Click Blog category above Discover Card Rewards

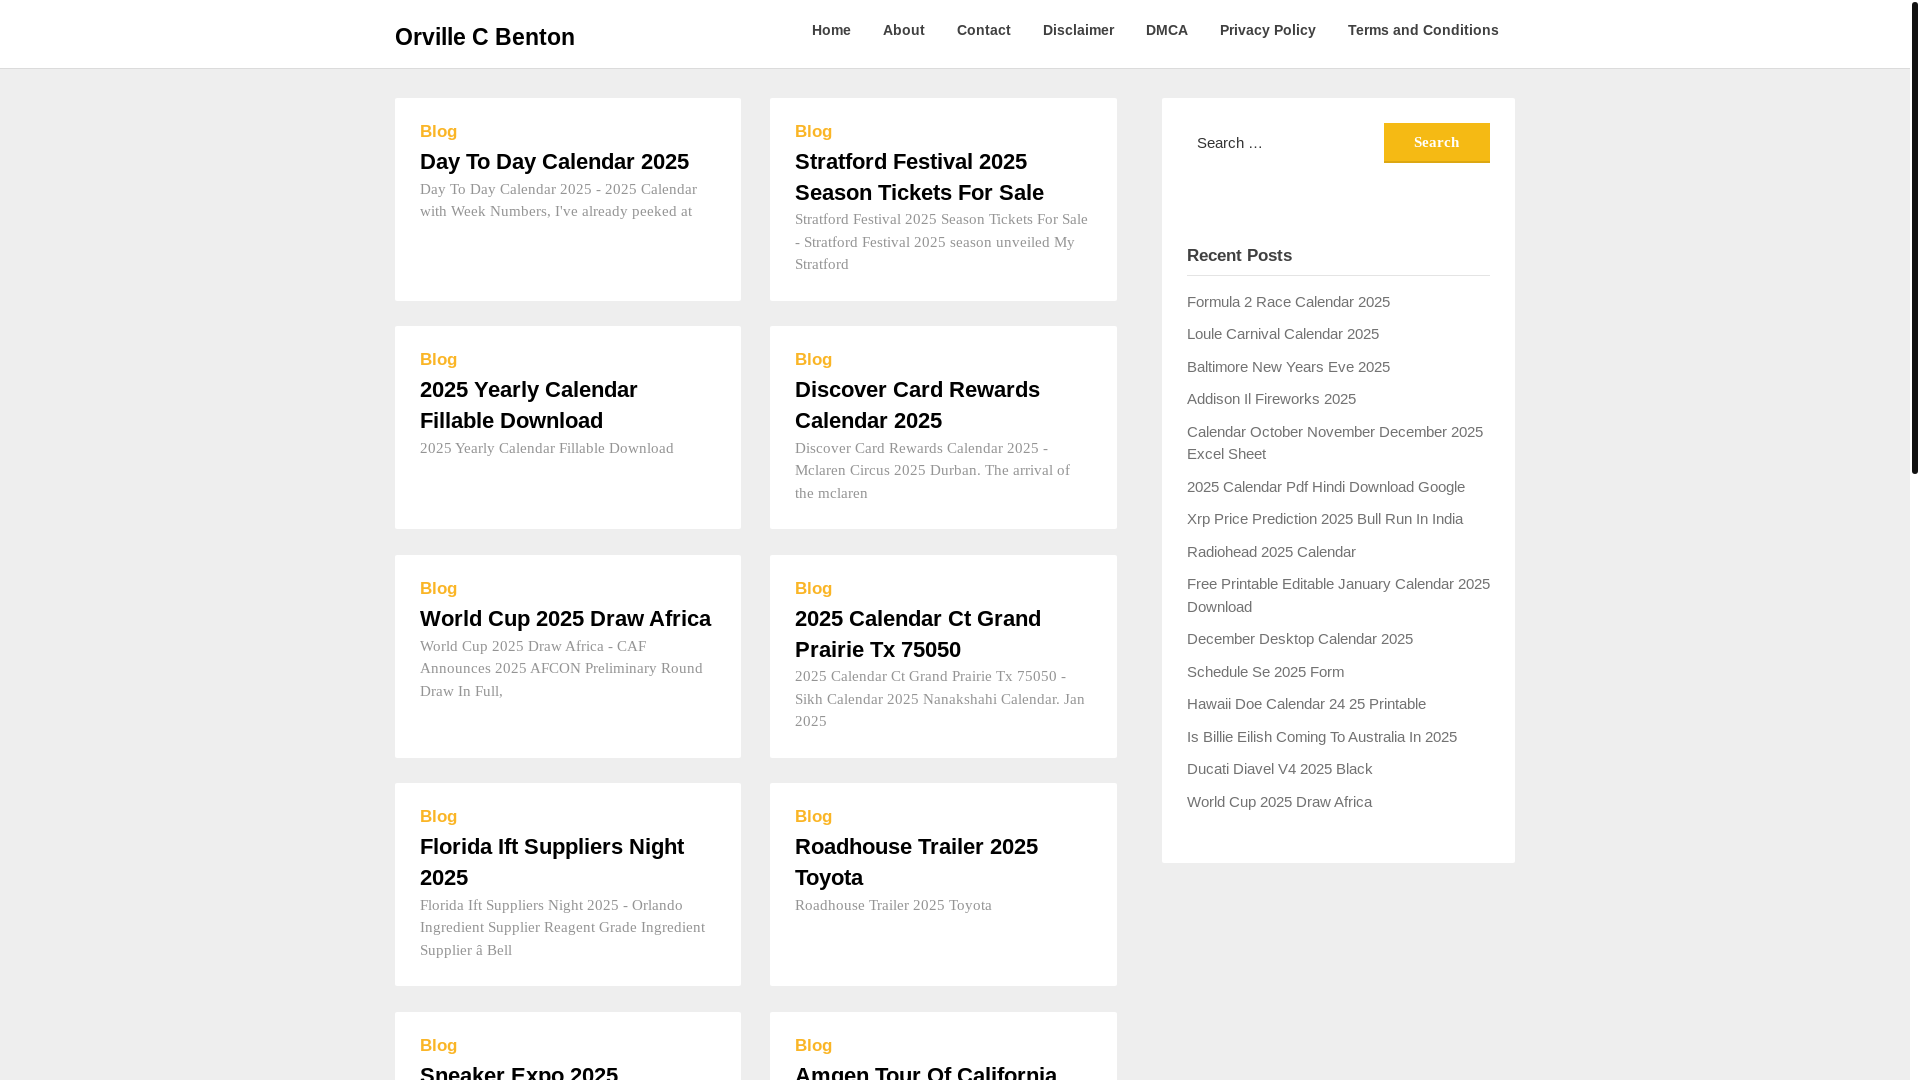coord(813,360)
